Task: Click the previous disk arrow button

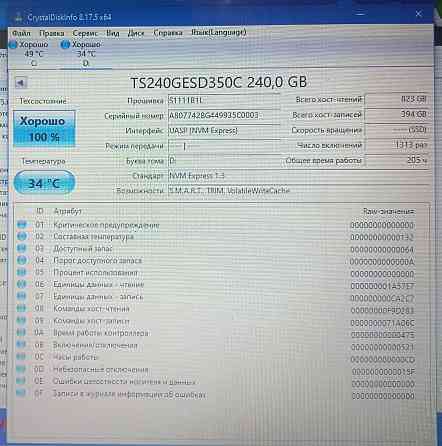Action: [21, 82]
